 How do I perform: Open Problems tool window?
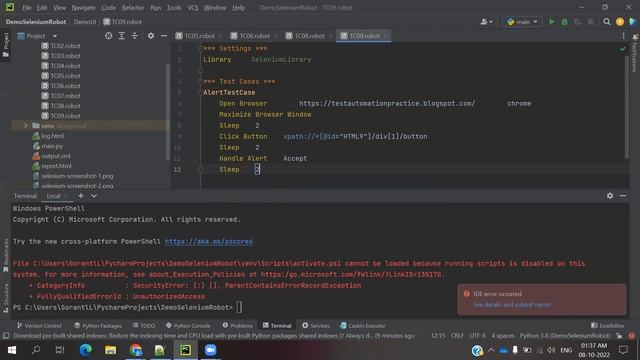(x=238, y=325)
